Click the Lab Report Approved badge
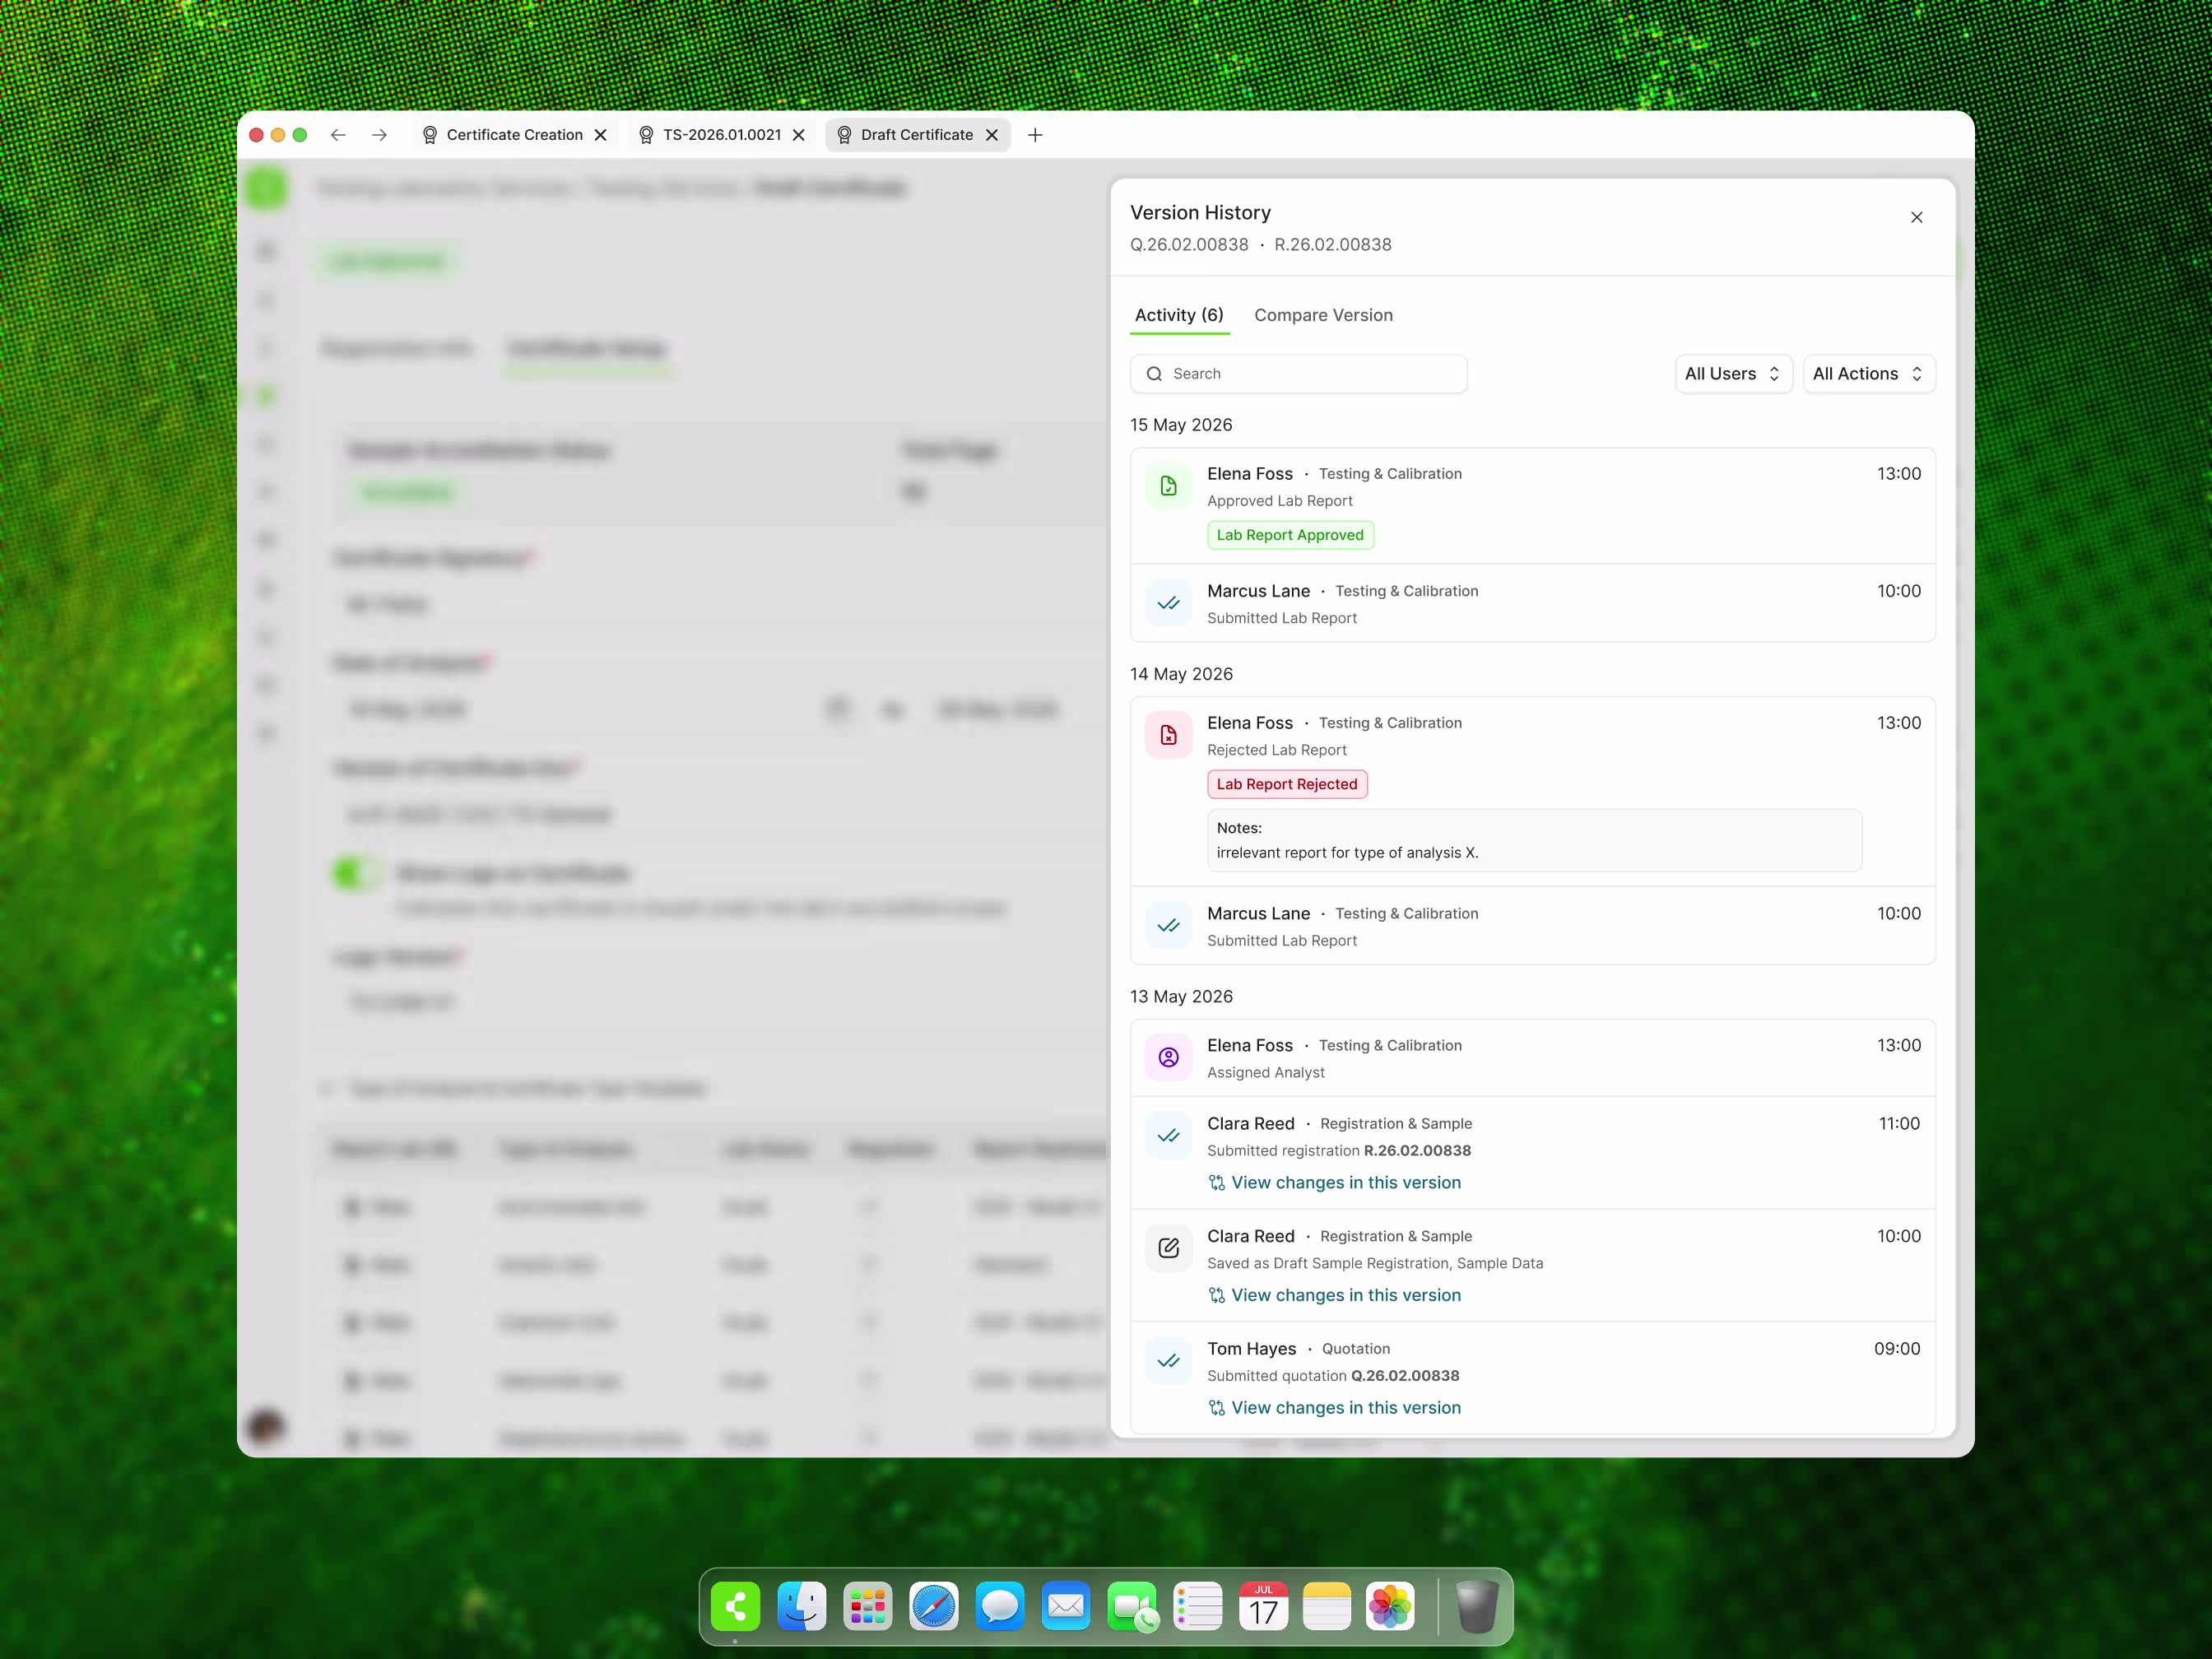 tap(1290, 535)
